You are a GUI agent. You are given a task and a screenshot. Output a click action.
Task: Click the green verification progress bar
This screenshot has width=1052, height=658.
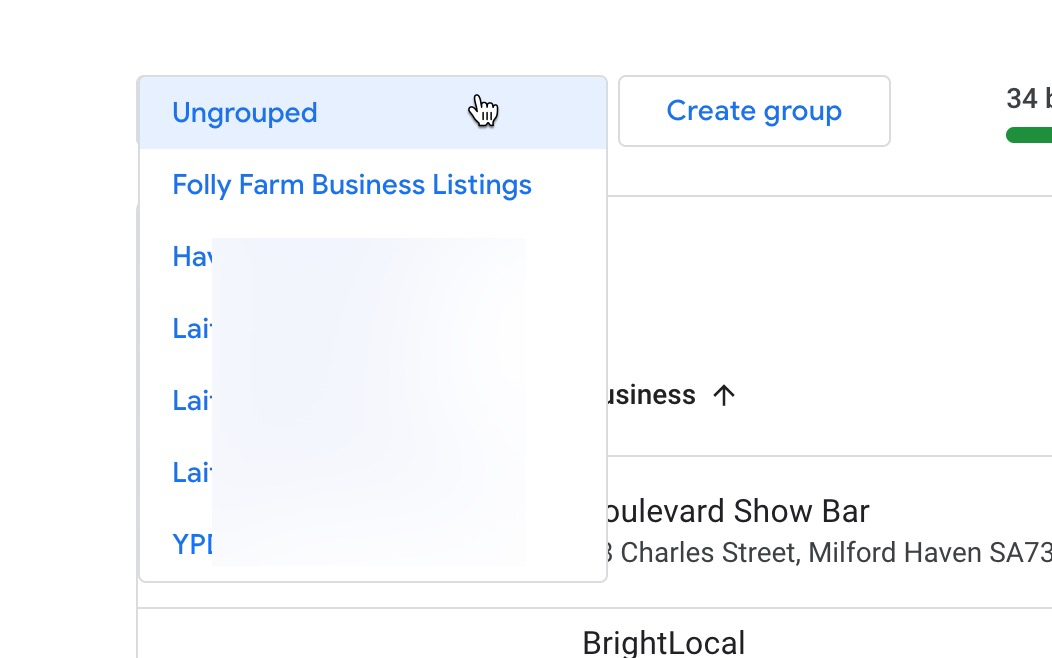(1030, 135)
